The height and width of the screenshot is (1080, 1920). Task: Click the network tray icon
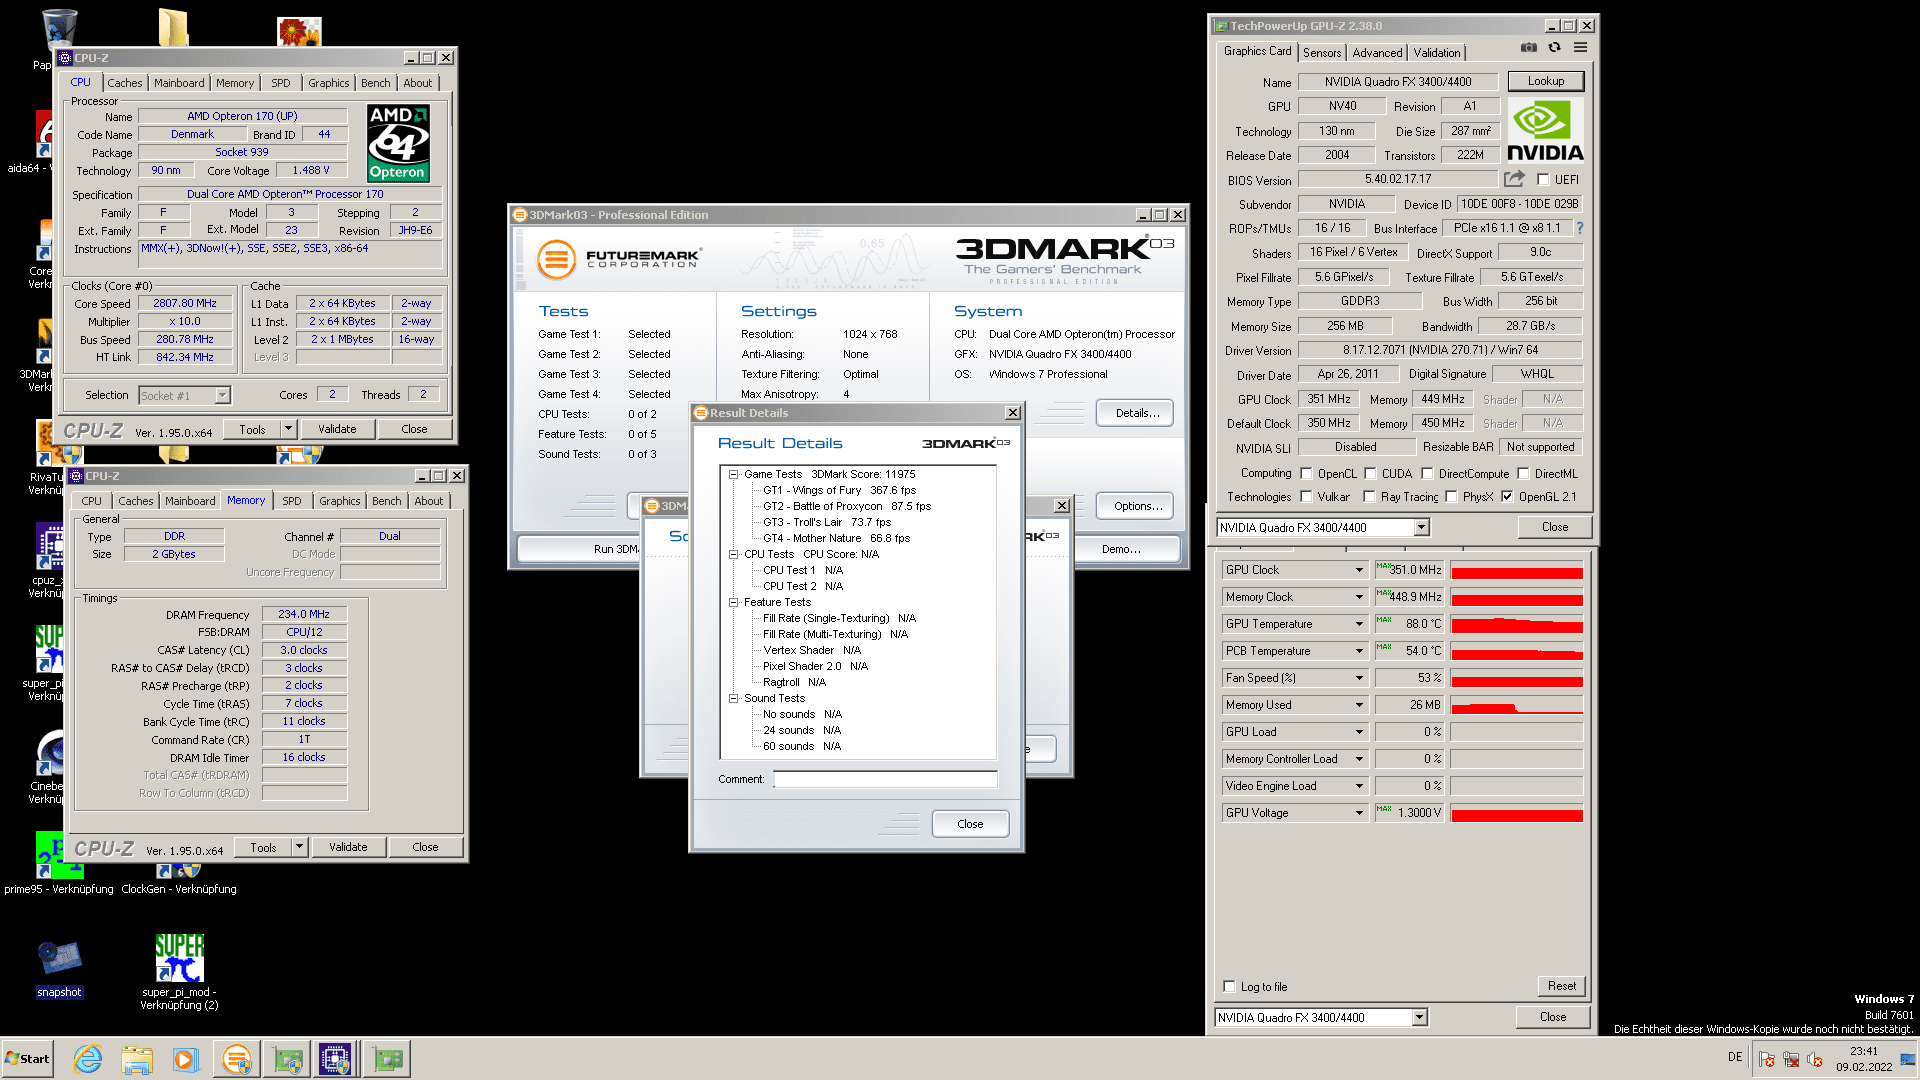coord(1791,1060)
